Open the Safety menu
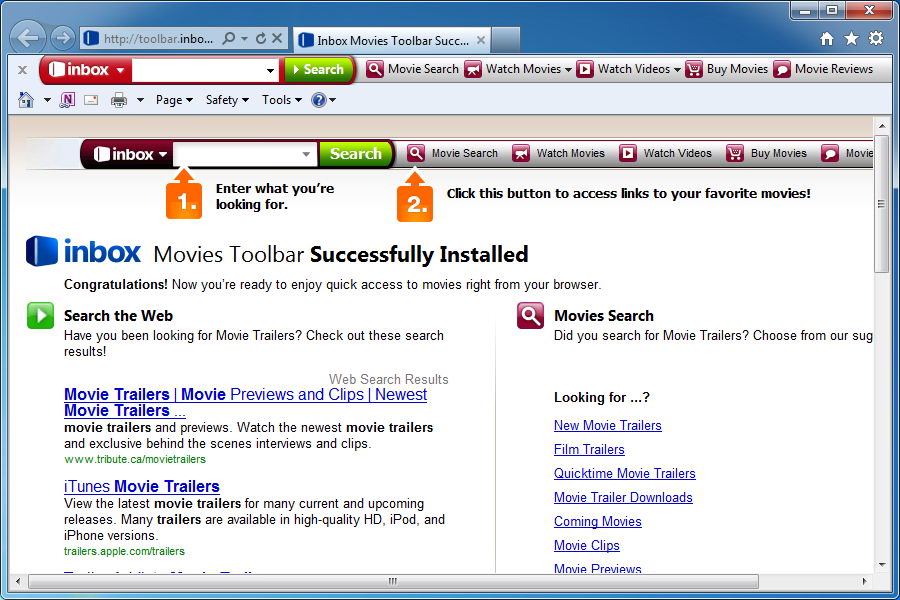This screenshot has height=600, width=900. point(227,100)
